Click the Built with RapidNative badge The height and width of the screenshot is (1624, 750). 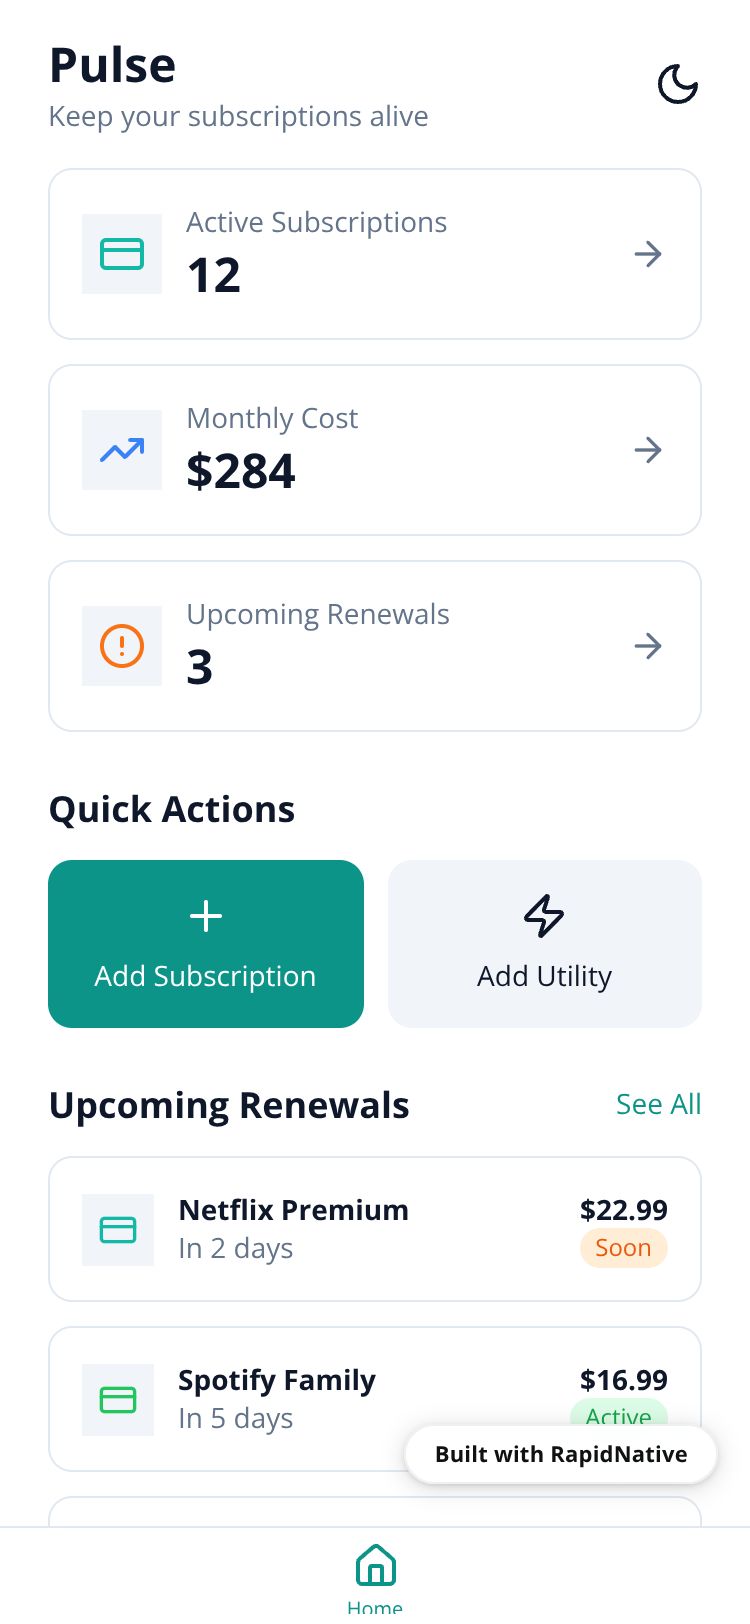point(561,1454)
